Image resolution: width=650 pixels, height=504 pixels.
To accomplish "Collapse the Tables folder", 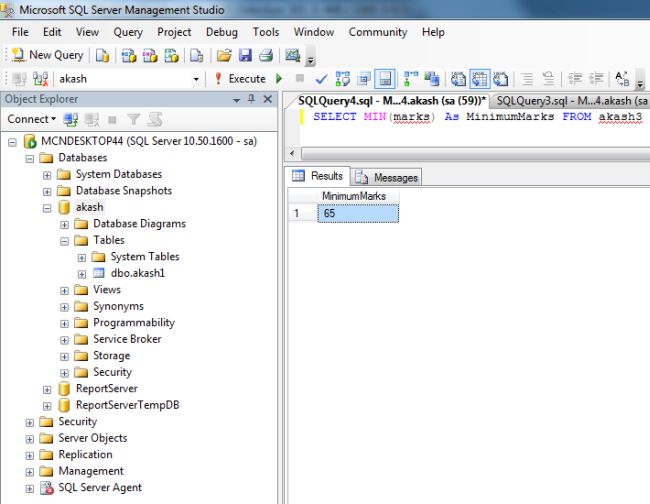I will pyautogui.click(x=64, y=241).
